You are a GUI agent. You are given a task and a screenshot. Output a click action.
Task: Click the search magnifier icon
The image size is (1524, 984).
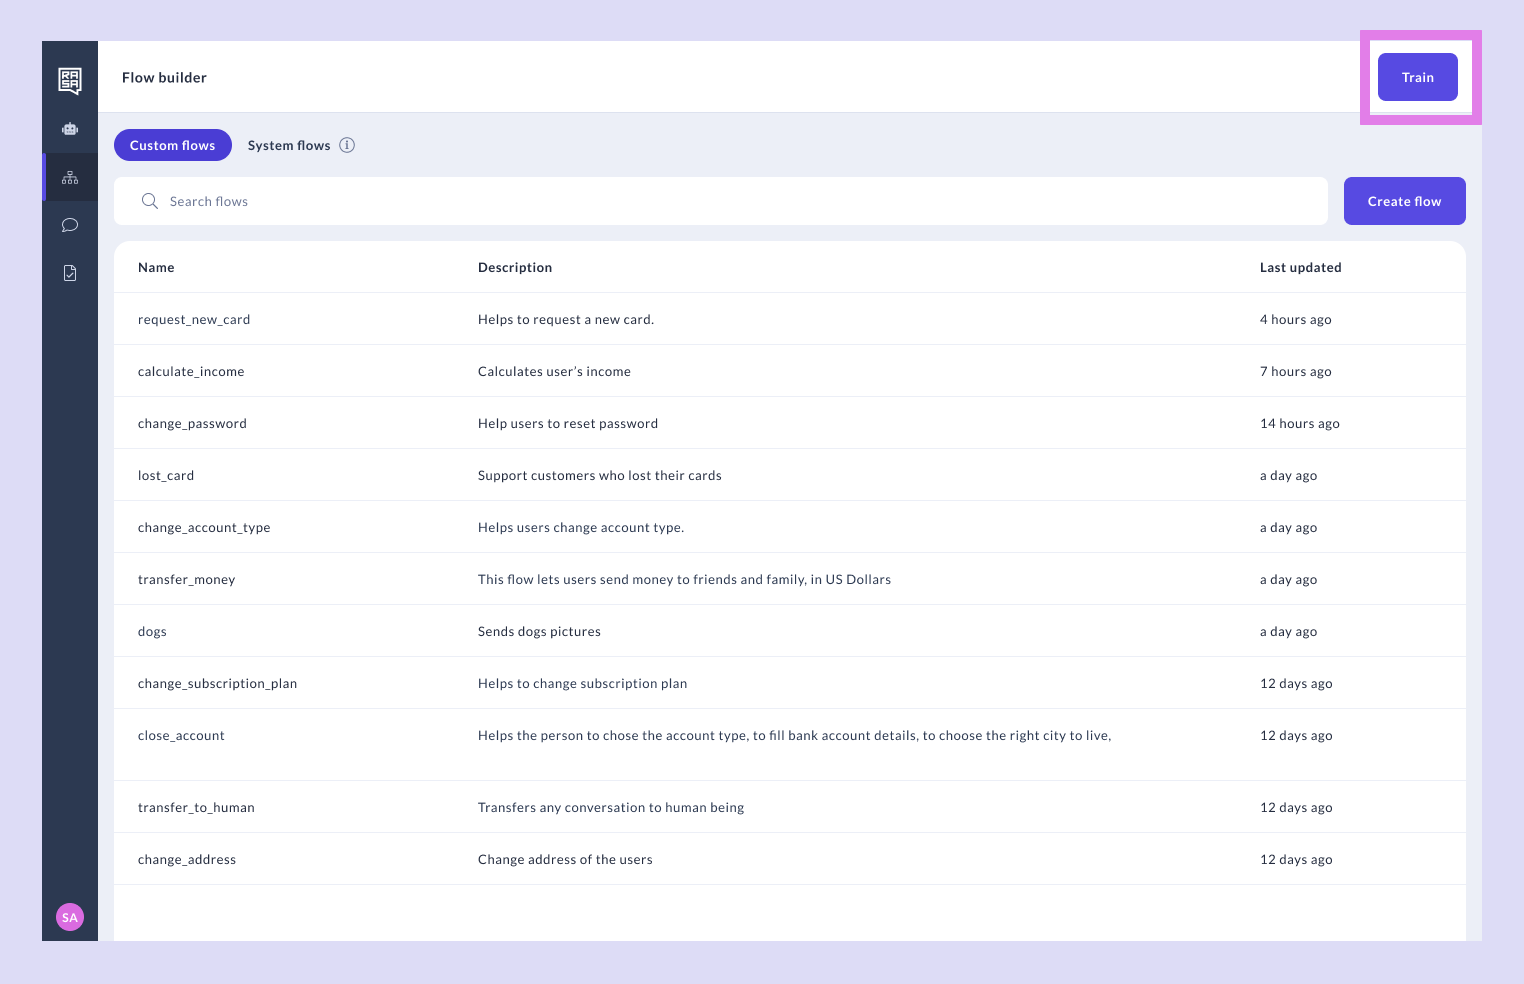pyautogui.click(x=150, y=201)
